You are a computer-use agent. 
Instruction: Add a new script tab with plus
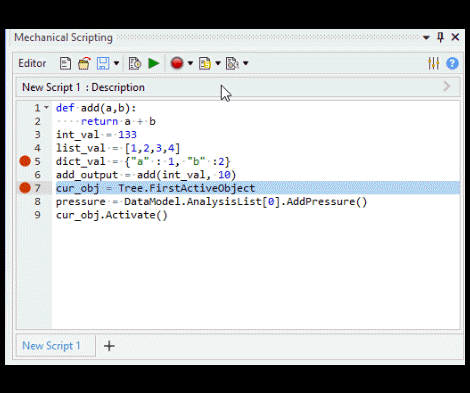[109, 346]
